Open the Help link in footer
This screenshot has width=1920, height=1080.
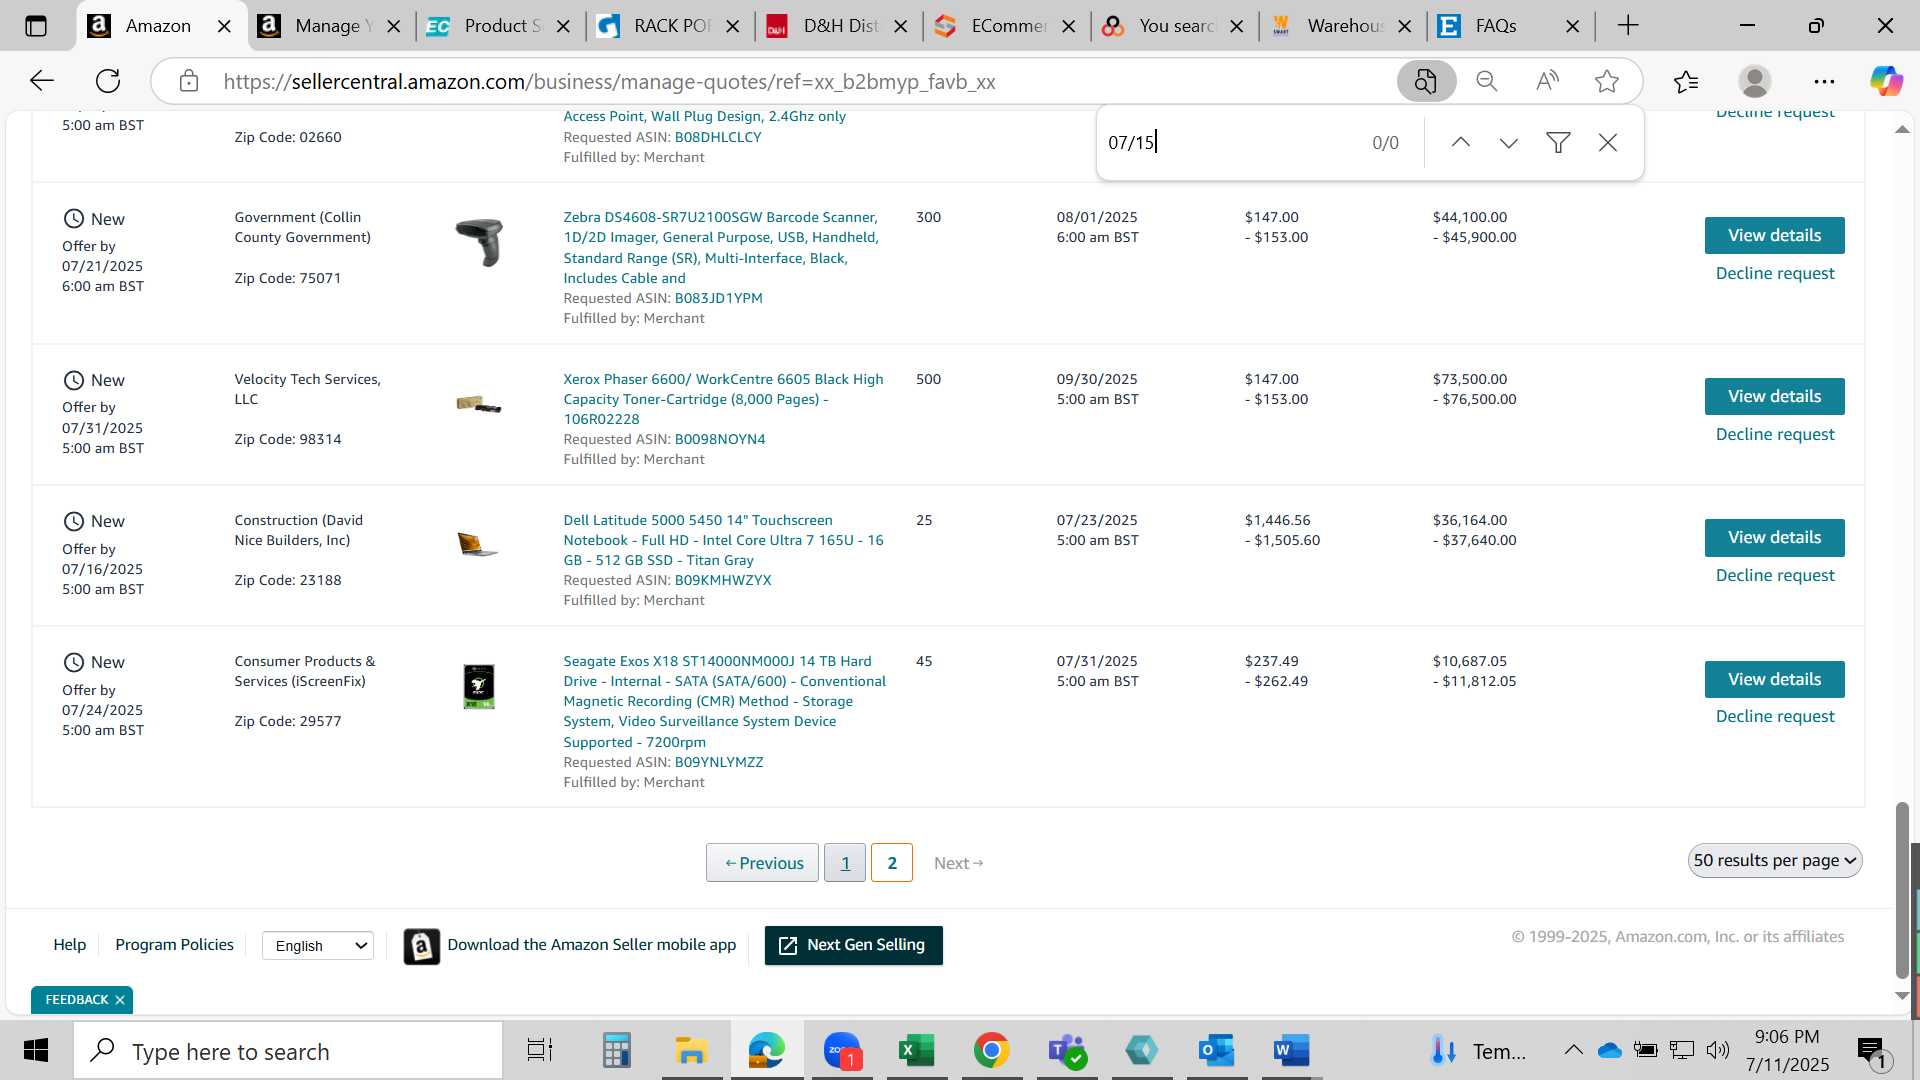pos(69,945)
